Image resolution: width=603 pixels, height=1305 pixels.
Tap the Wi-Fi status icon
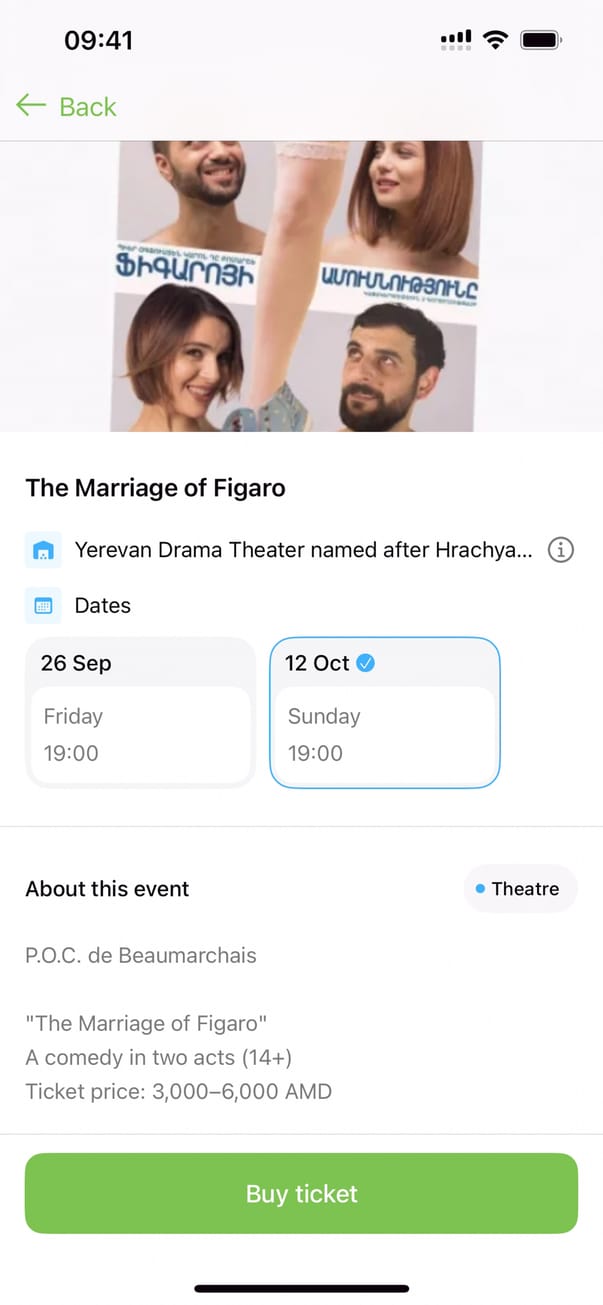pos(494,40)
